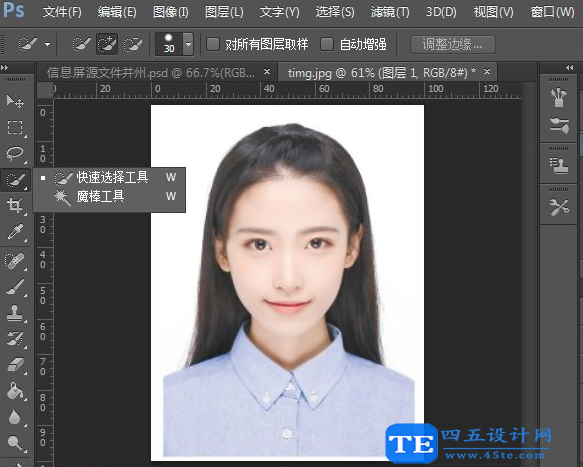Click the 调整边缘... button
Viewport: 583px width, 467px height.
(452, 45)
